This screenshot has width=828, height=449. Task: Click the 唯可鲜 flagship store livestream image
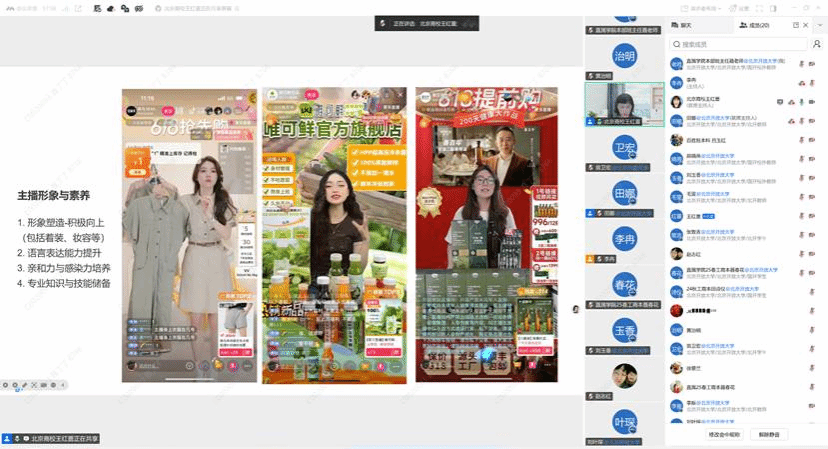[334, 235]
